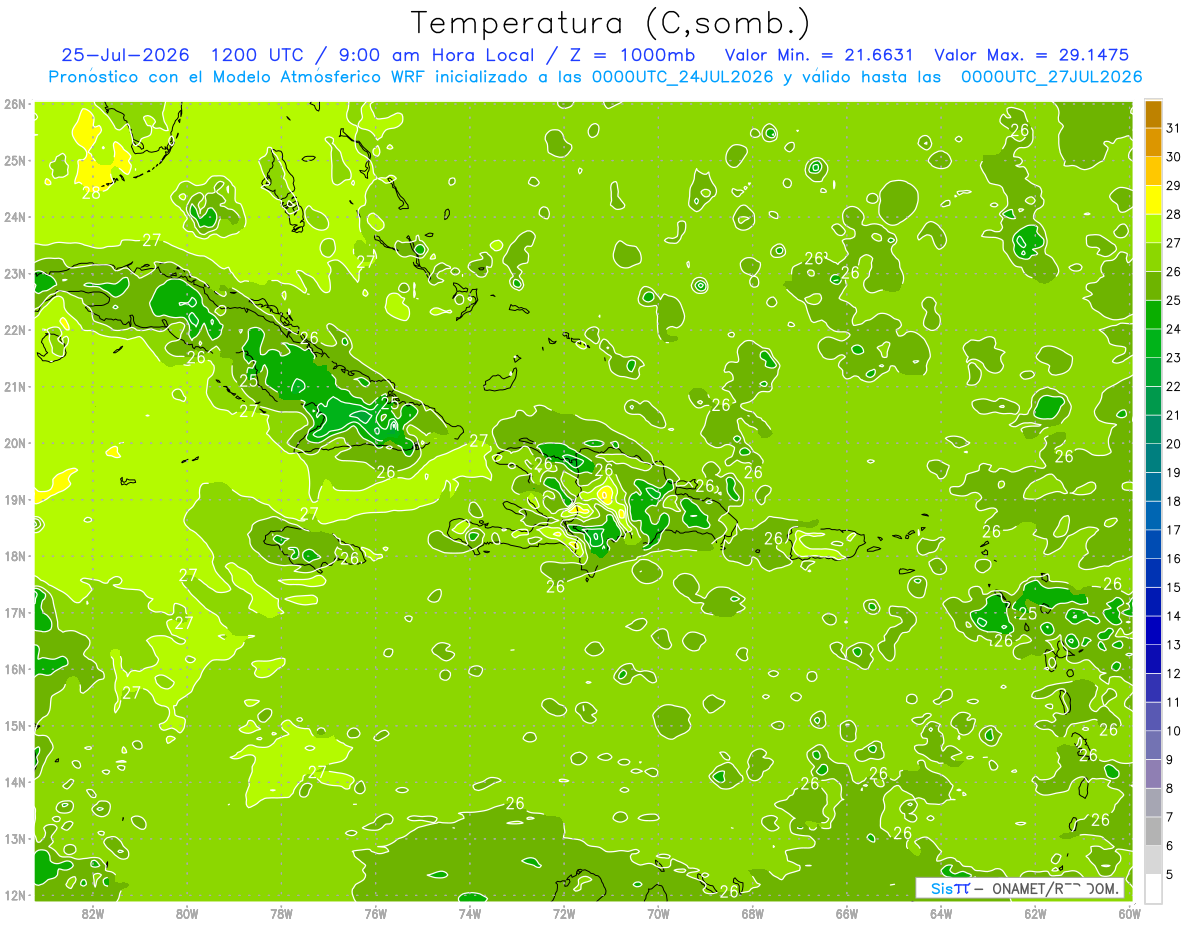Screen dimensions: 1200x927
Task: Click the "80W" longitude axis label
Action: [x=186, y=913]
